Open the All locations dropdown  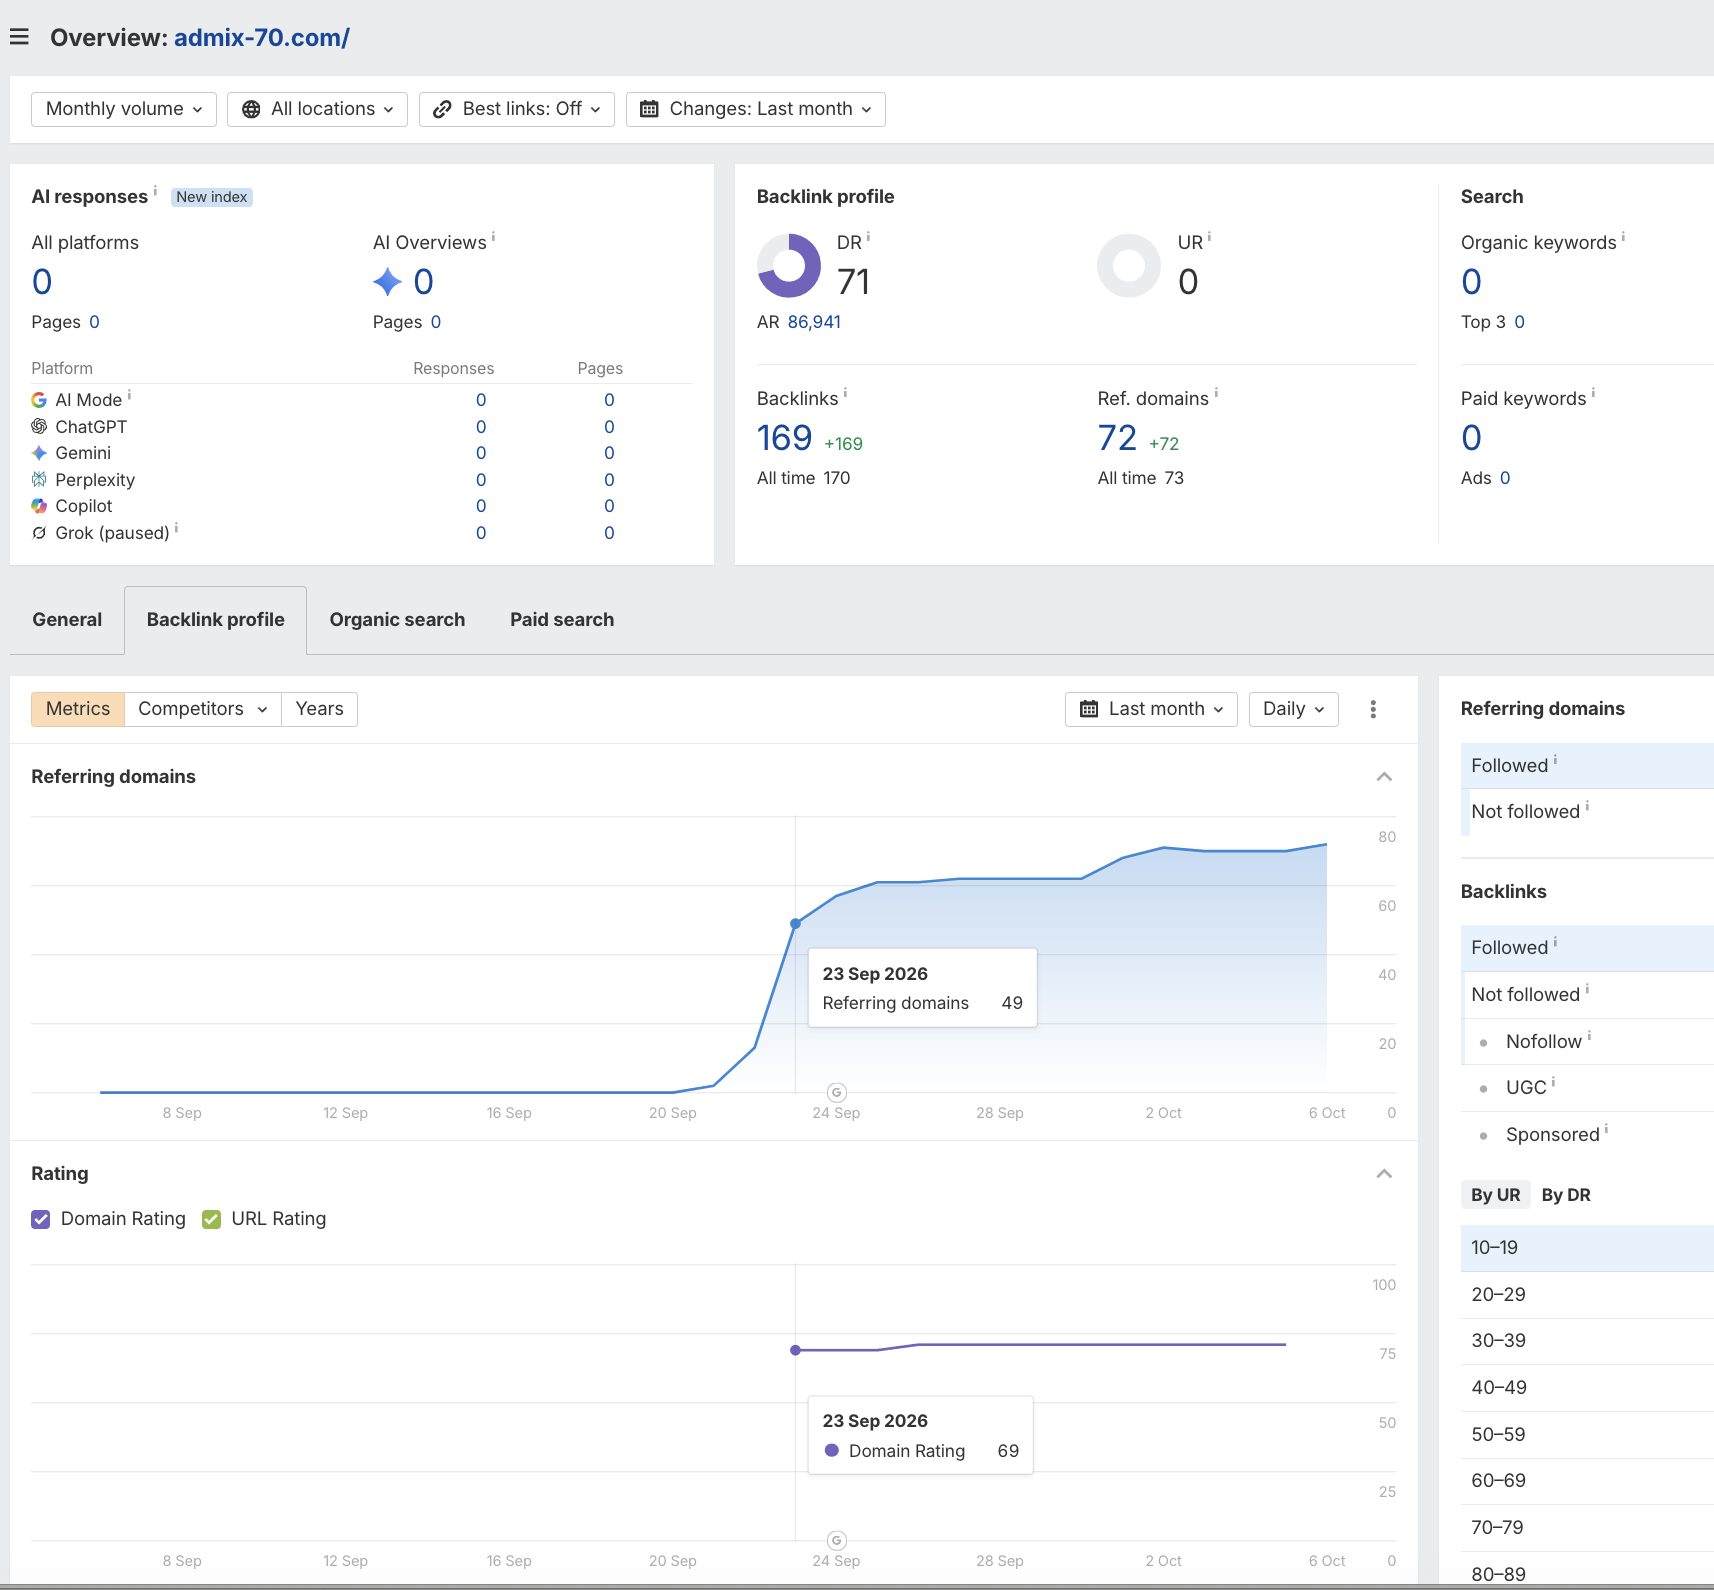click(318, 109)
